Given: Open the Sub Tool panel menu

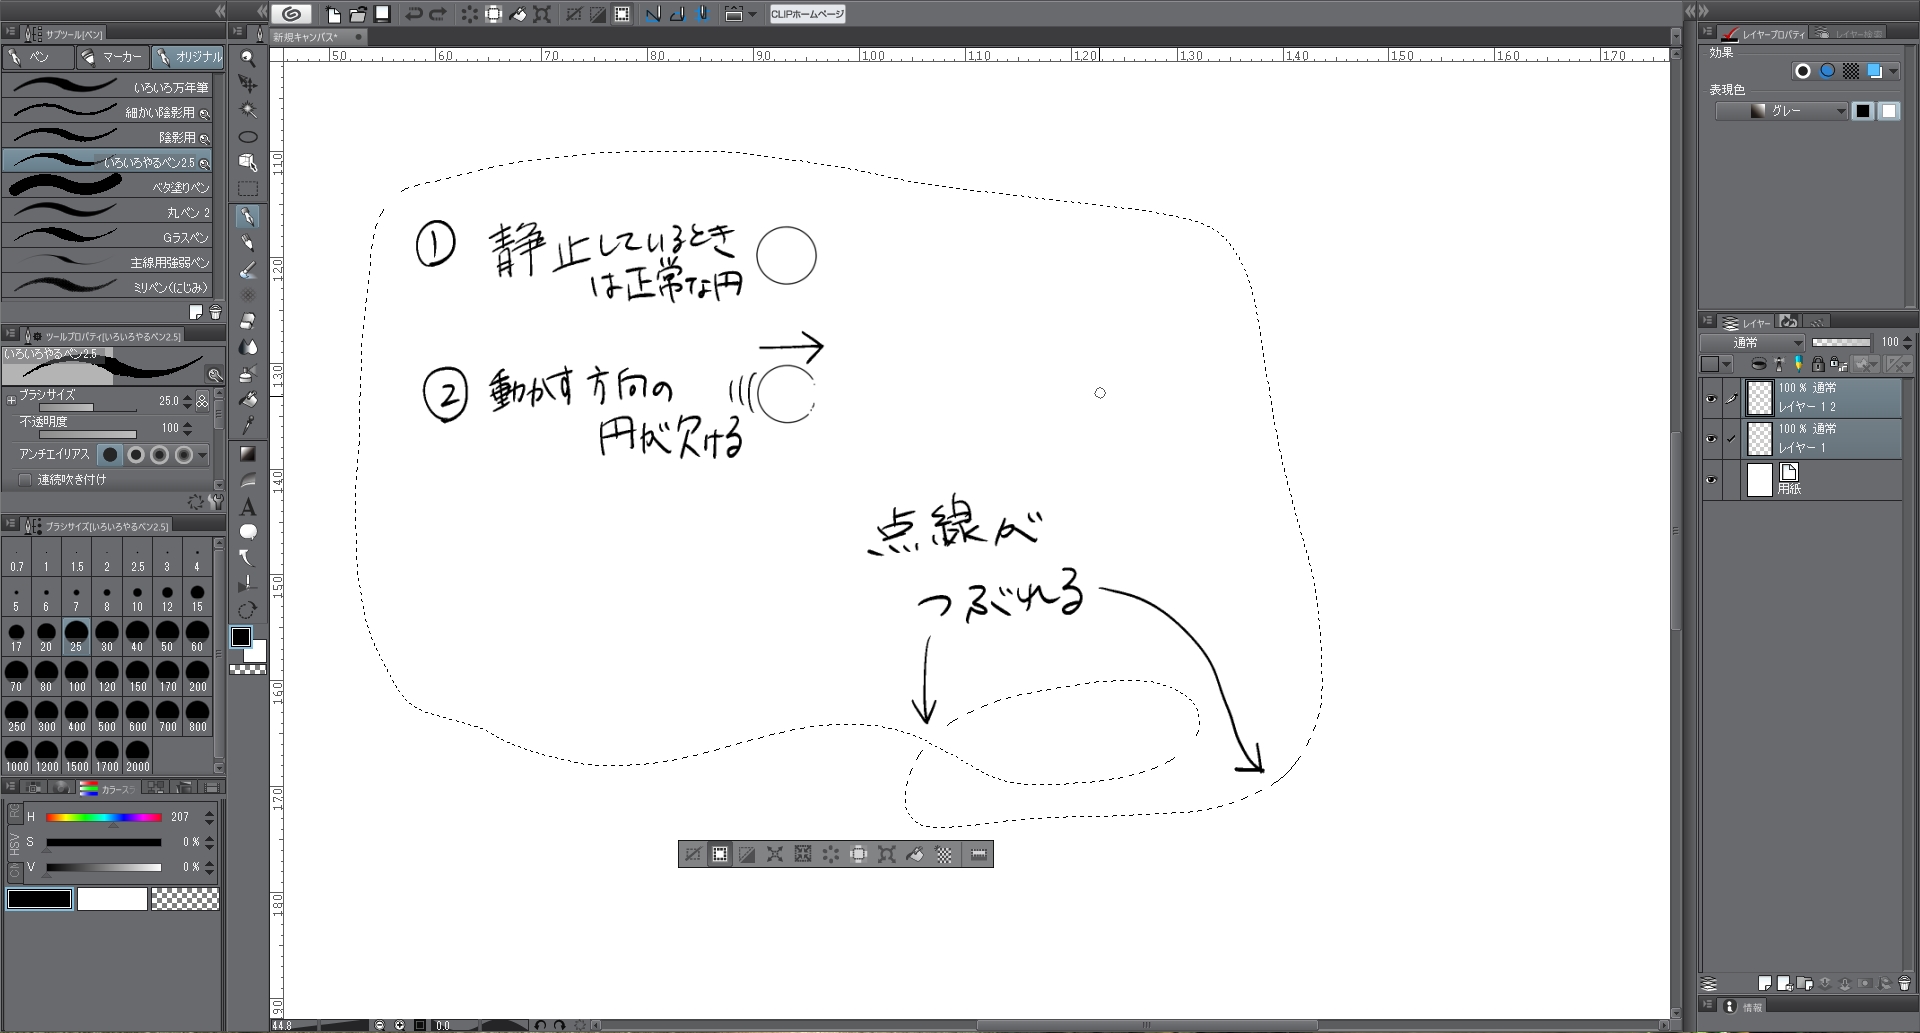Looking at the screenshot, I should click(10, 33).
